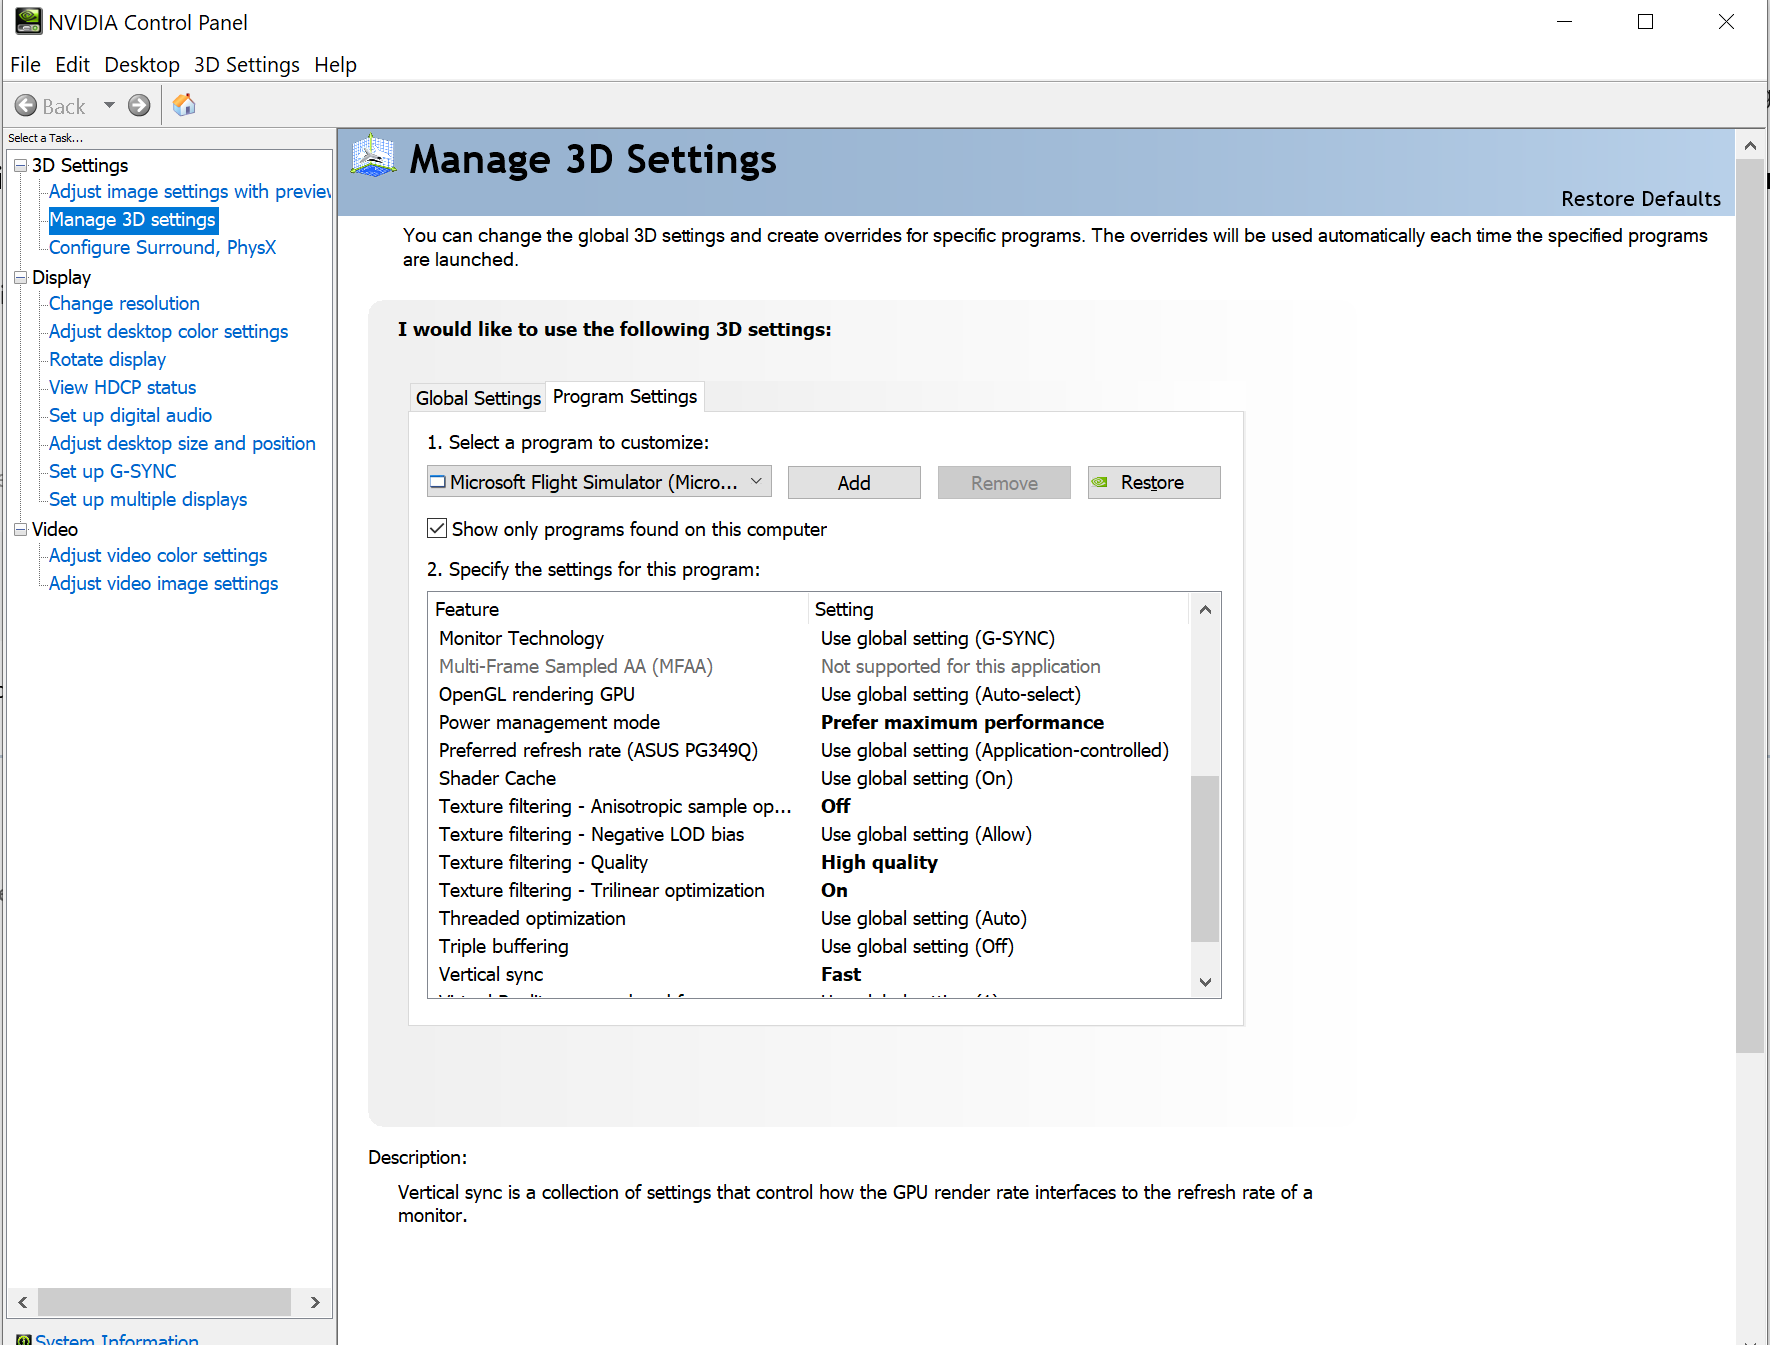Open the 3D Settings menu
The image size is (1770, 1345).
coord(246,65)
